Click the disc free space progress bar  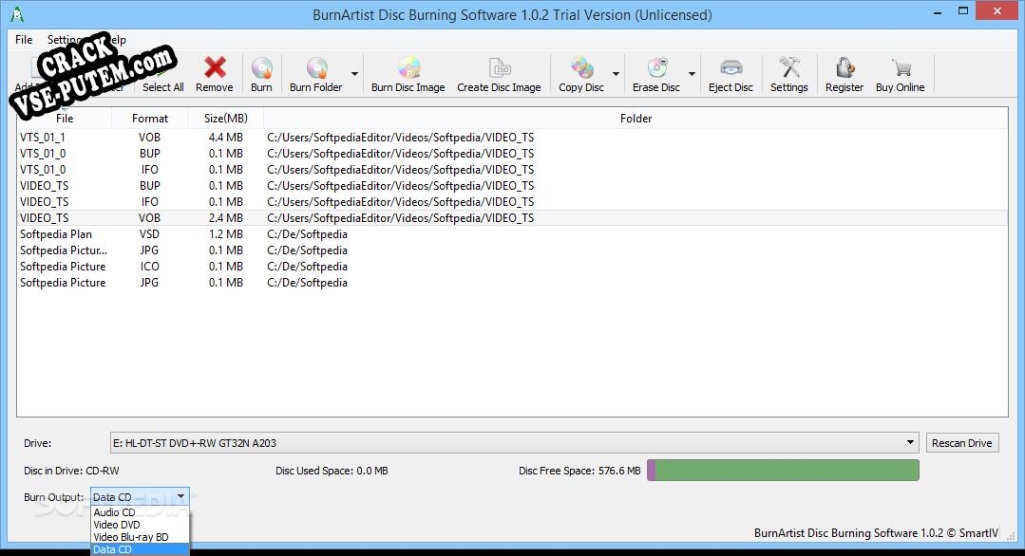click(783, 470)
